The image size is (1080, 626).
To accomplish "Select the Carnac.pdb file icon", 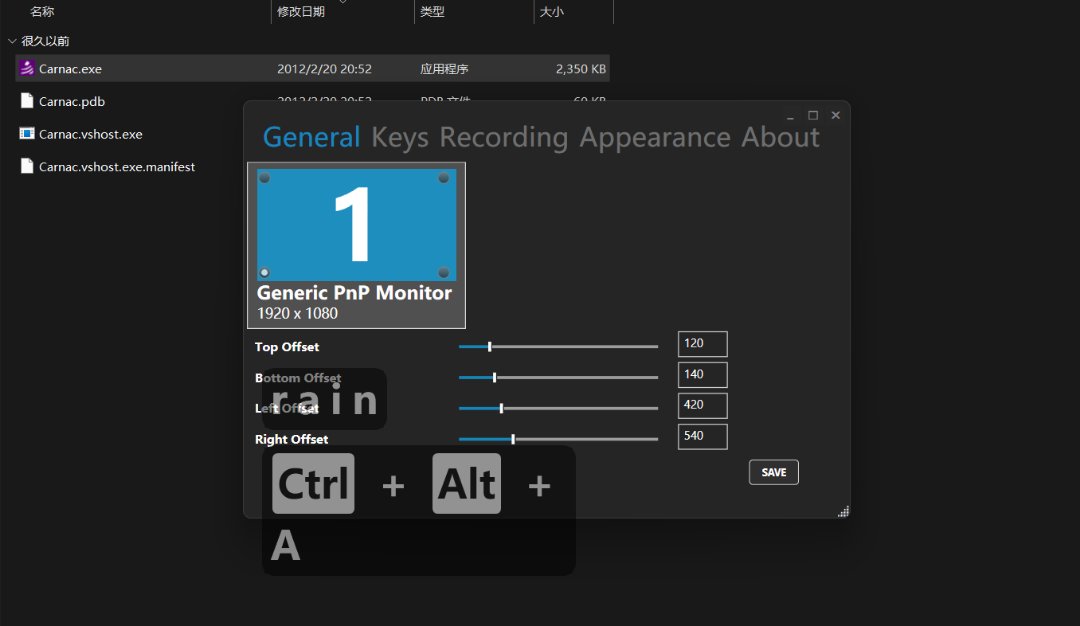I will coord(27,101).
